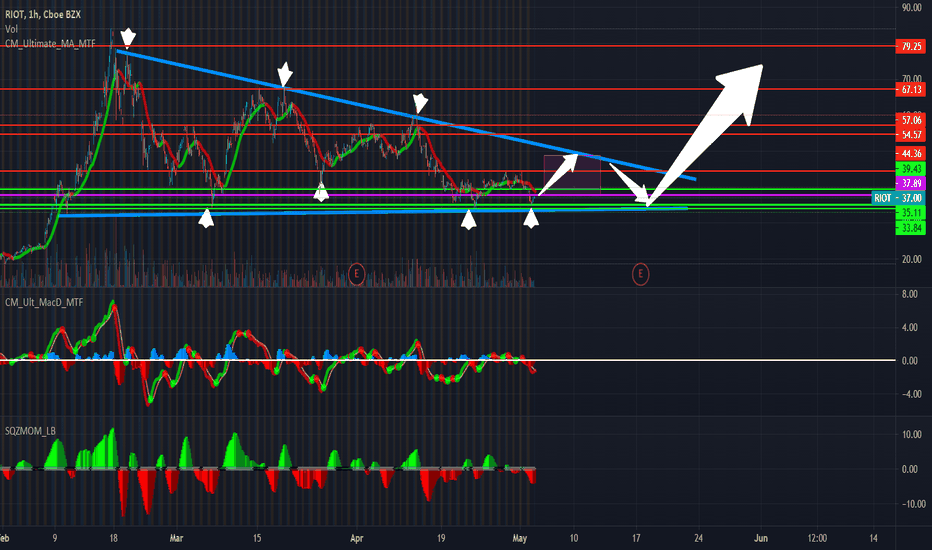Click the 24 date on time axis
The width and height of the screenshot is (932, 550).
(x=698, y=539)
